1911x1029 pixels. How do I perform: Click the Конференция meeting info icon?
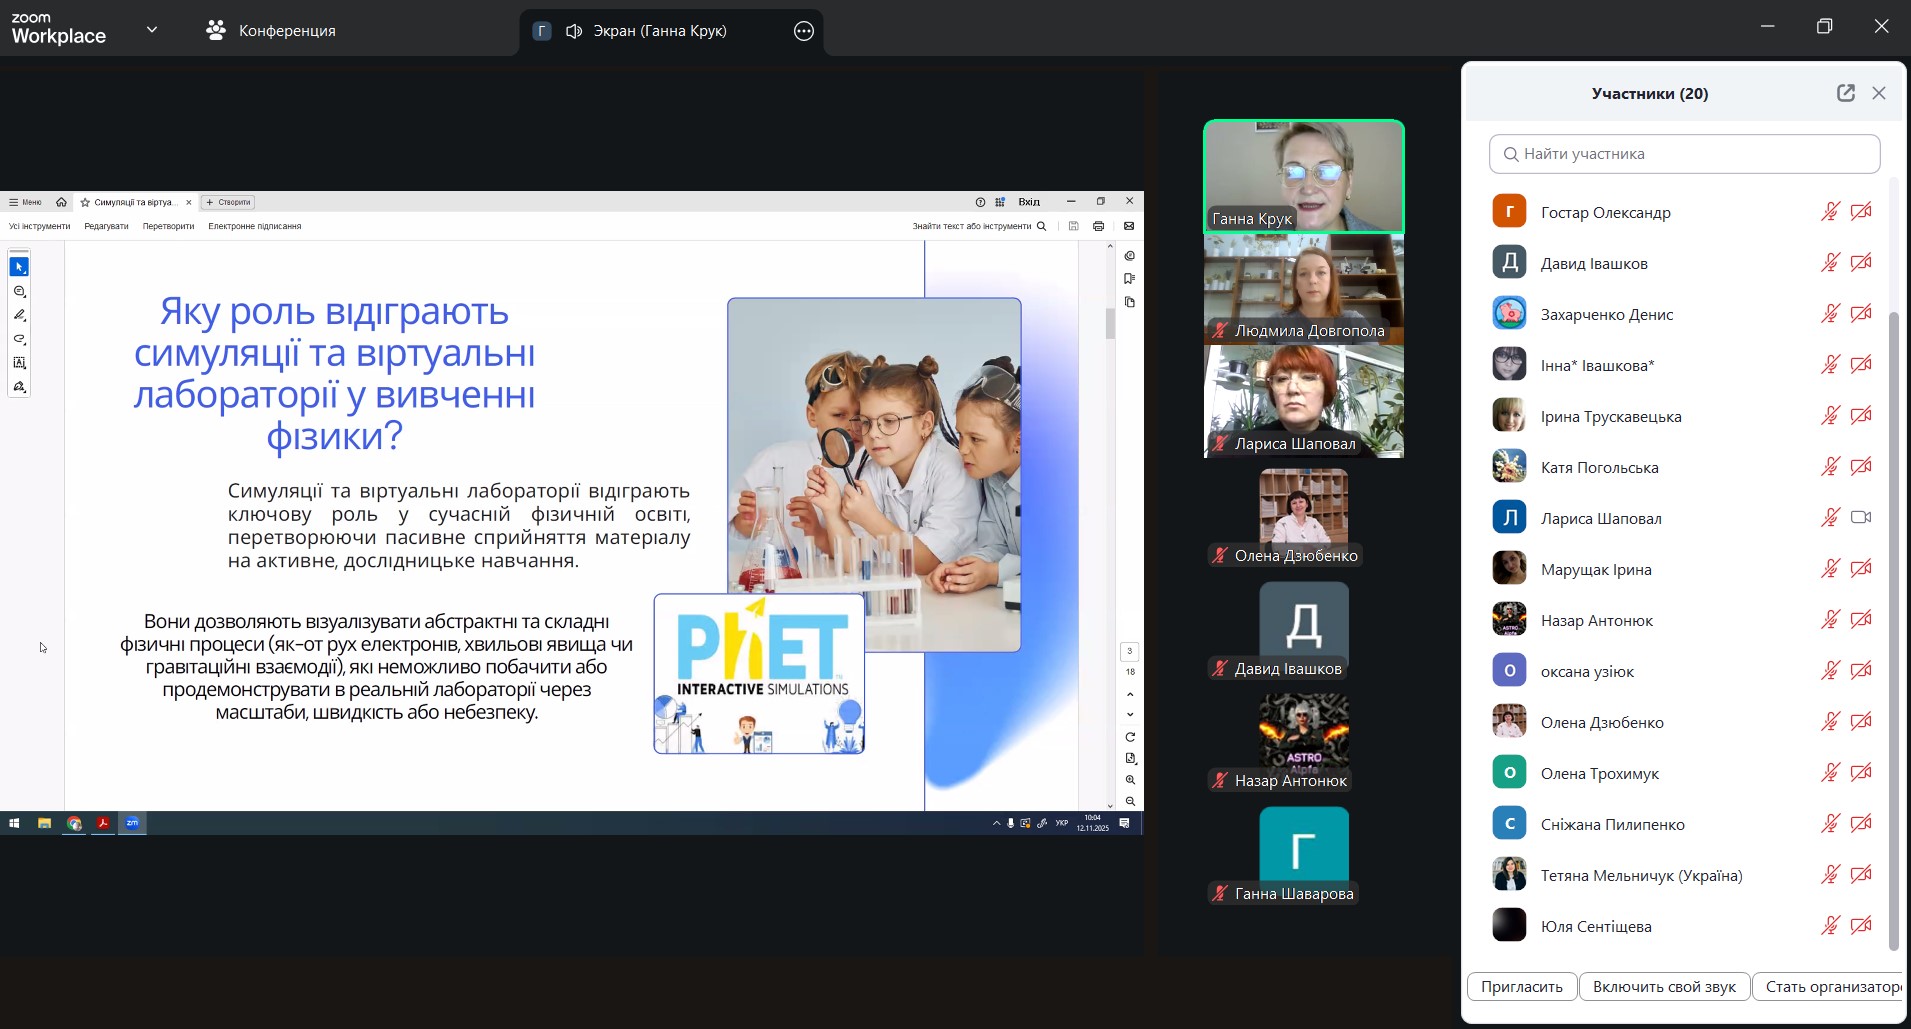[216, 31]
